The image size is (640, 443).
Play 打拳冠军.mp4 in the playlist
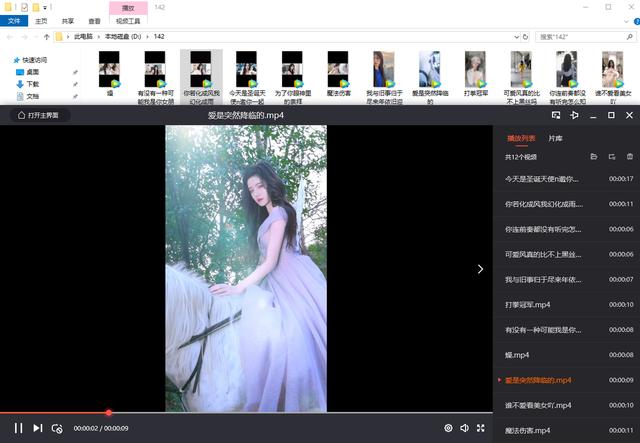click(567, 305)
